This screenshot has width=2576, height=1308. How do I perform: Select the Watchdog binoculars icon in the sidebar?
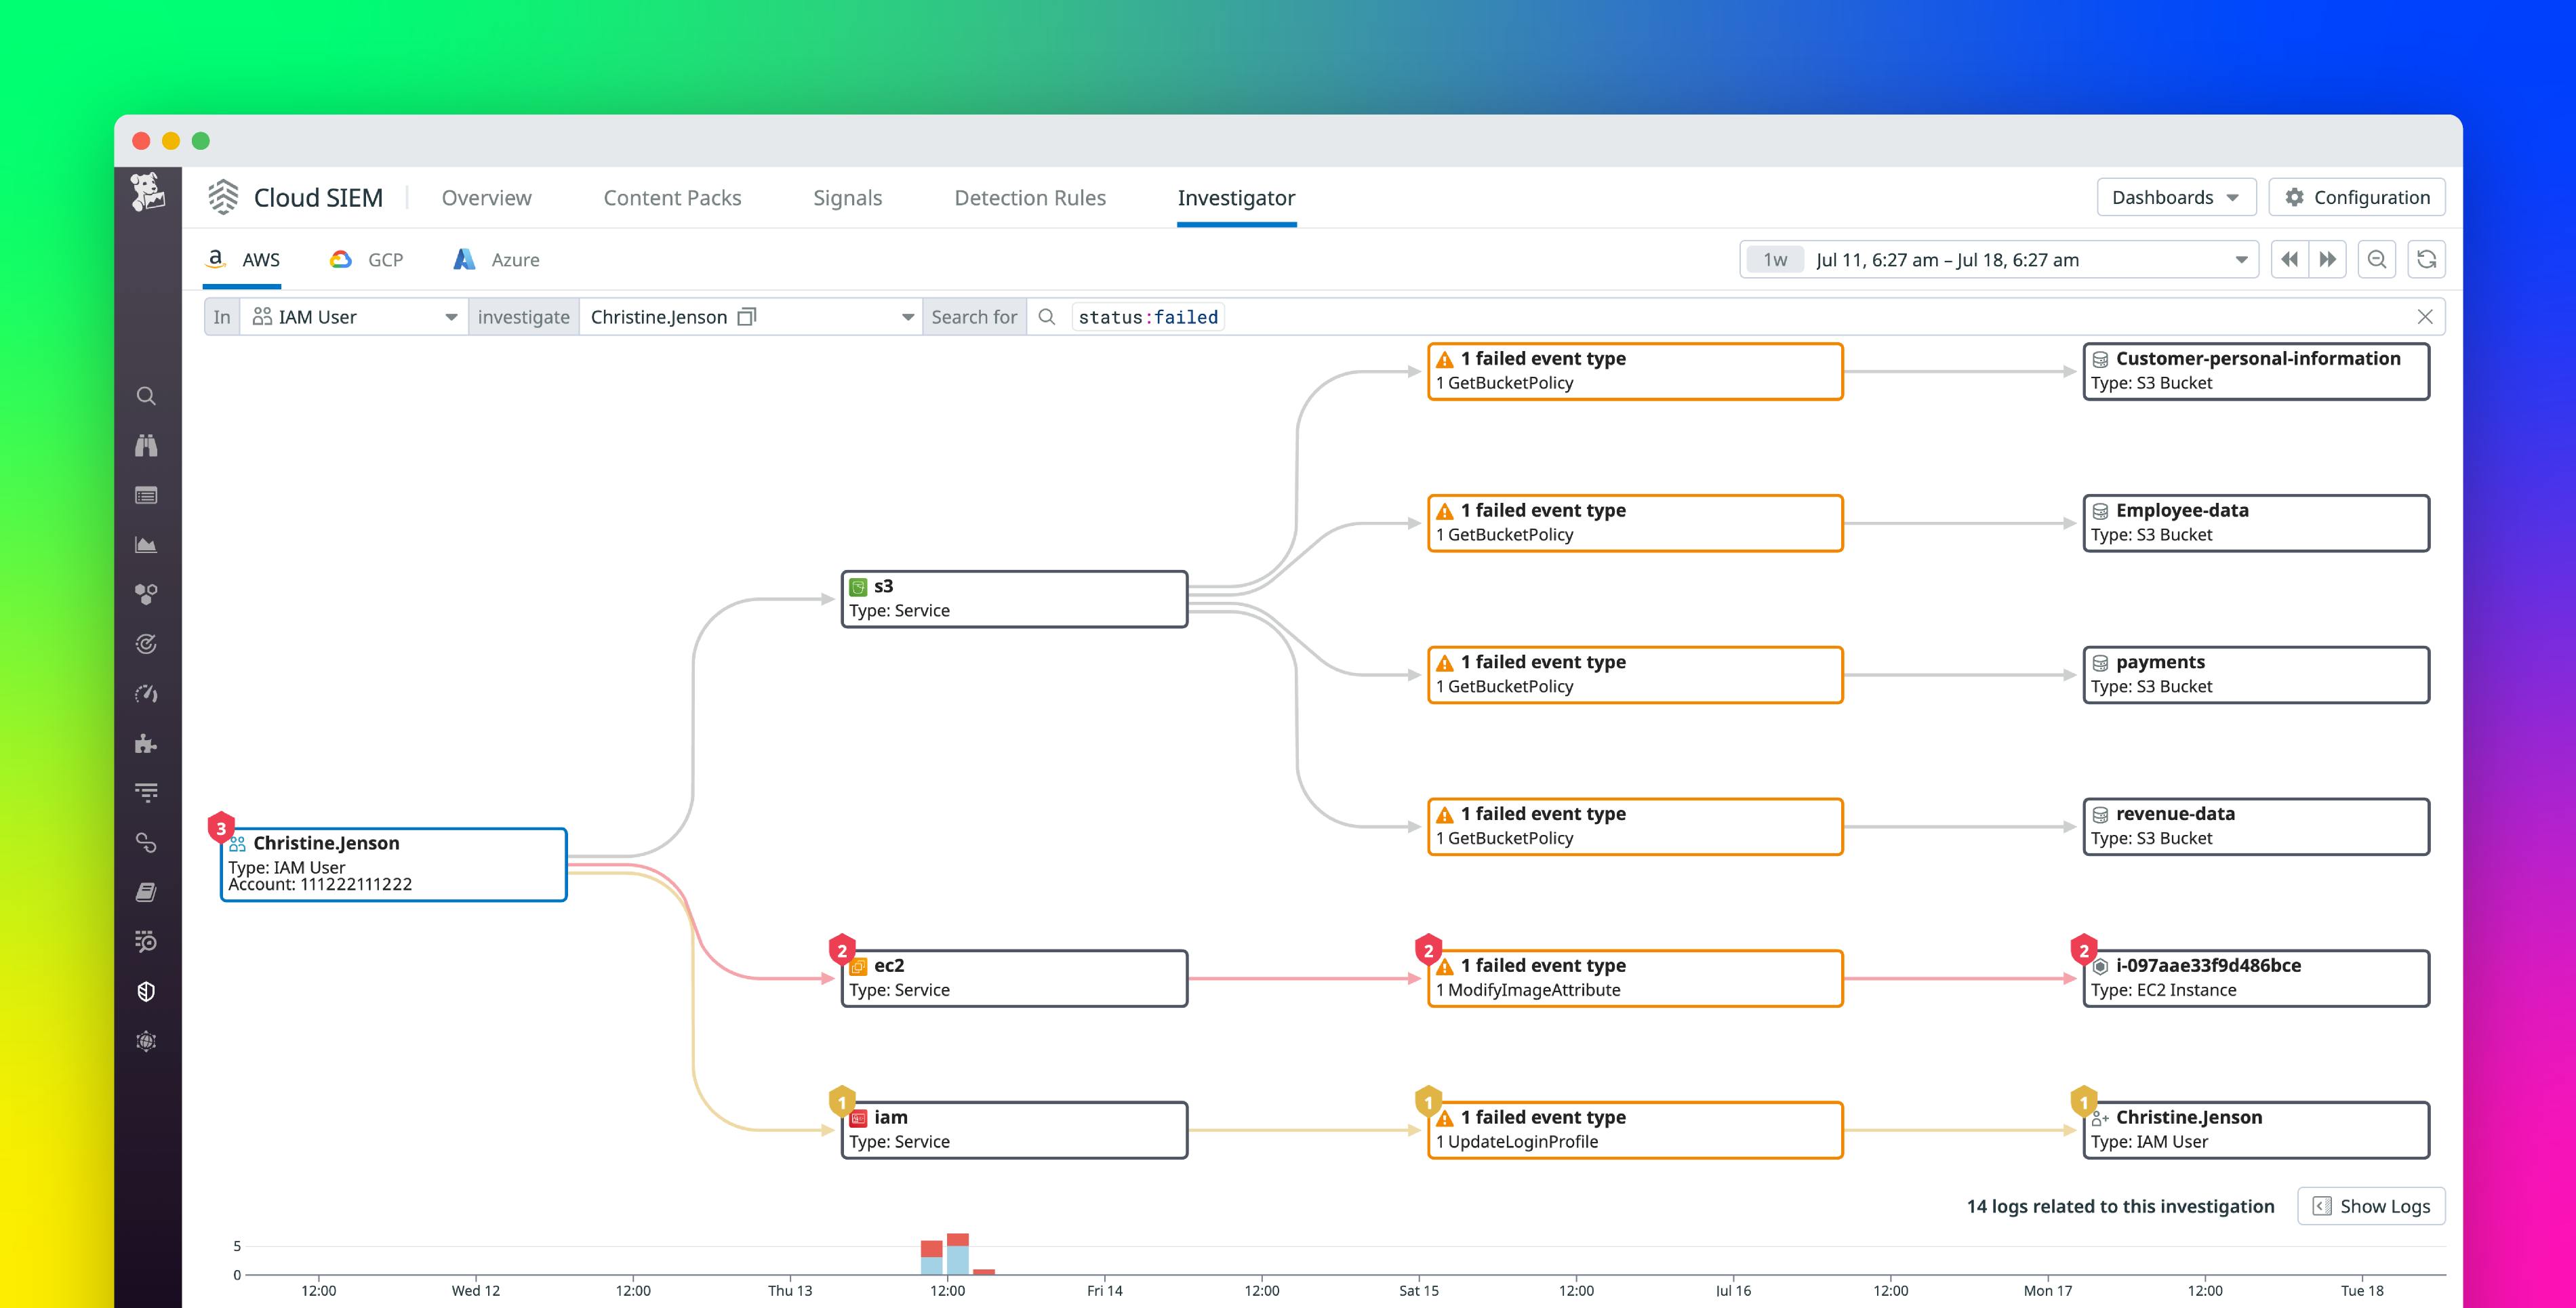[x=146, y=445]
